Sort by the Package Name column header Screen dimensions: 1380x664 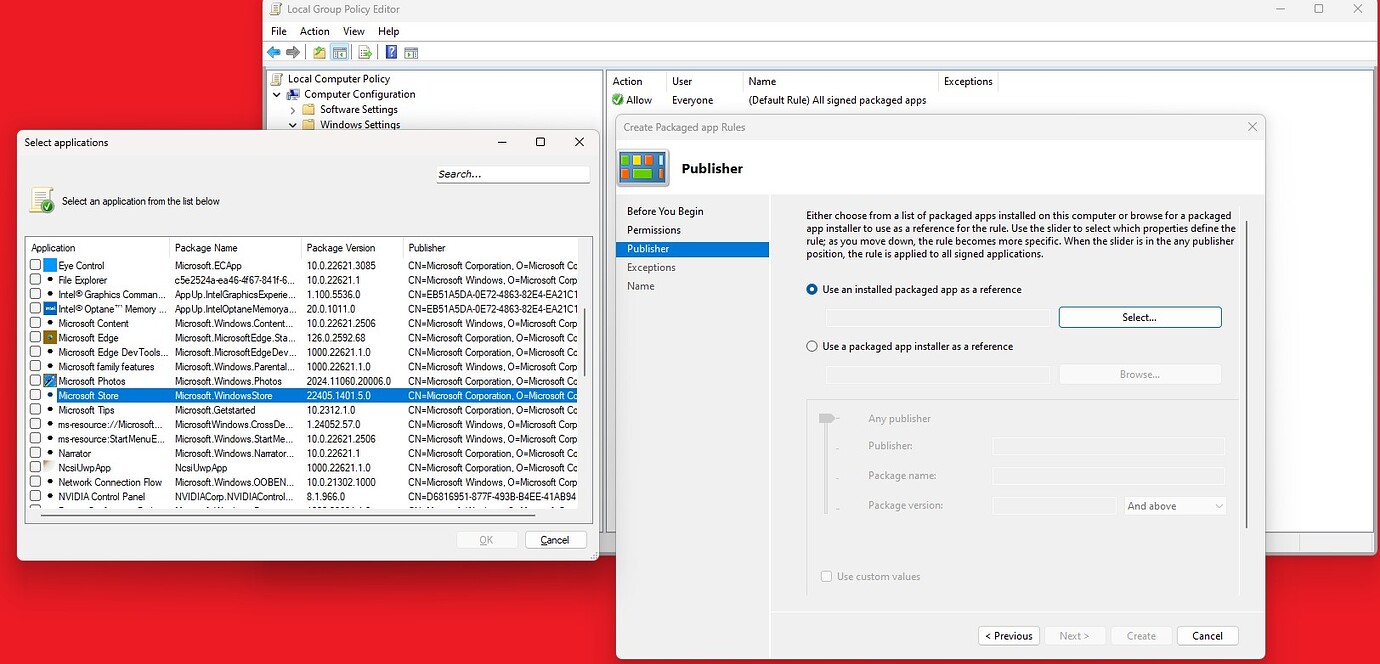235,248
